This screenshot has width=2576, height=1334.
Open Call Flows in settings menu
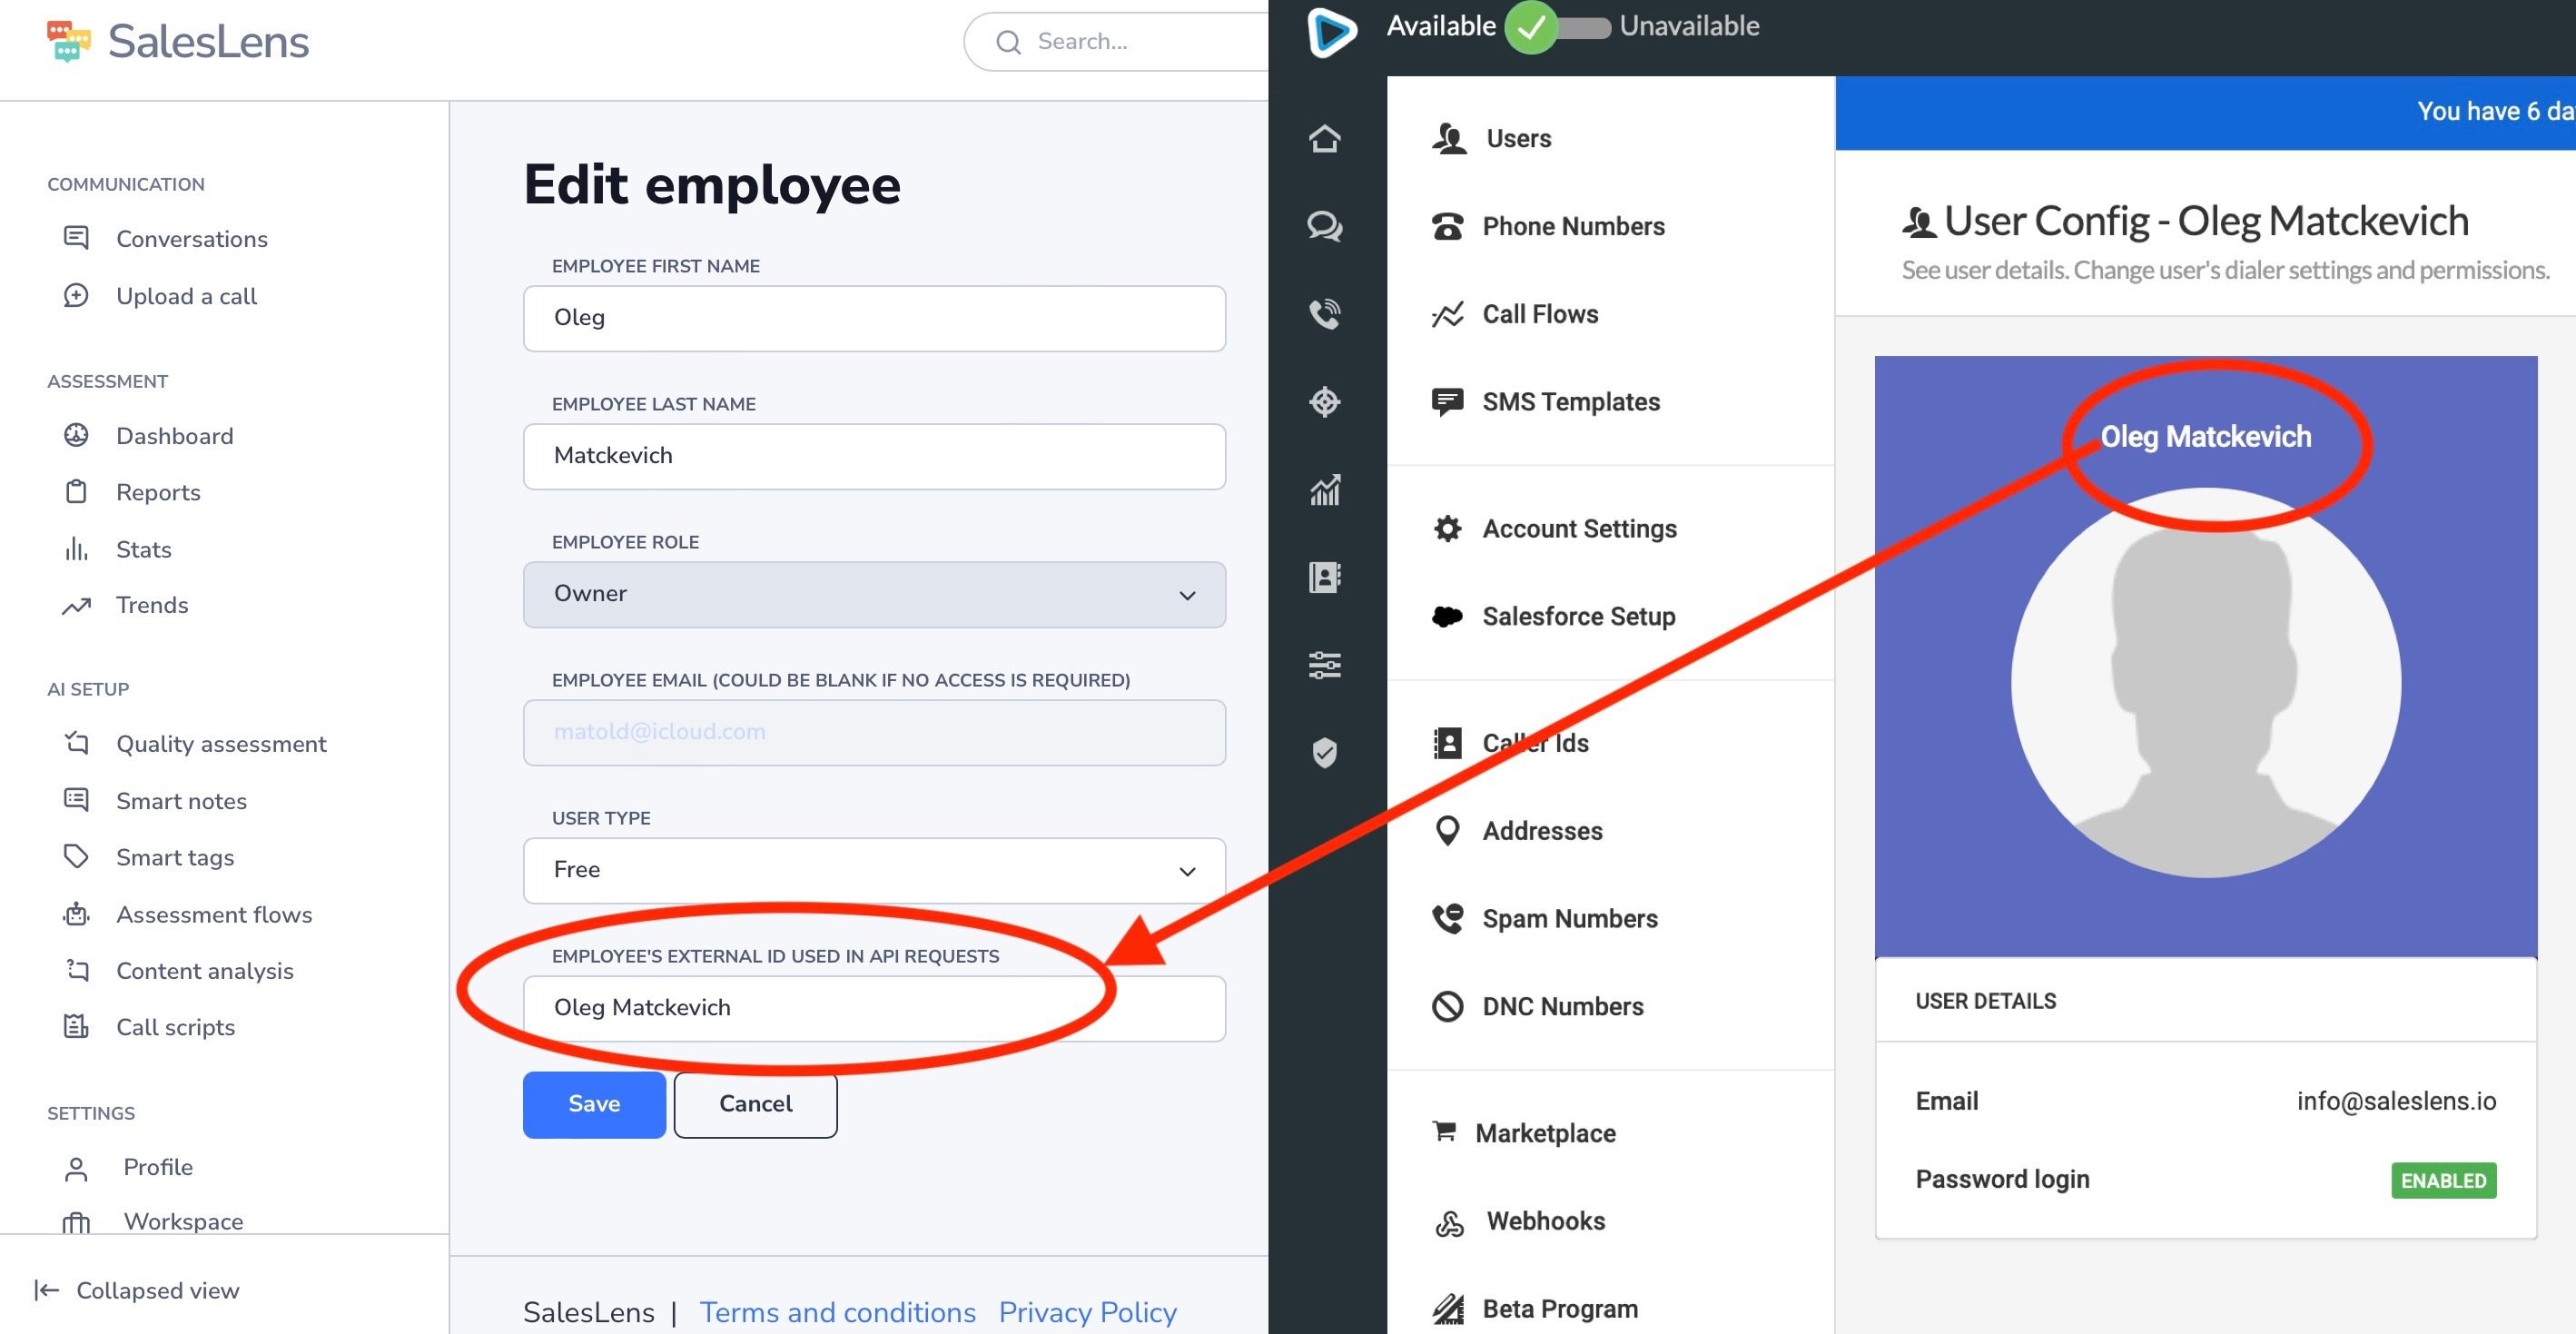[x=1539, y=314]
